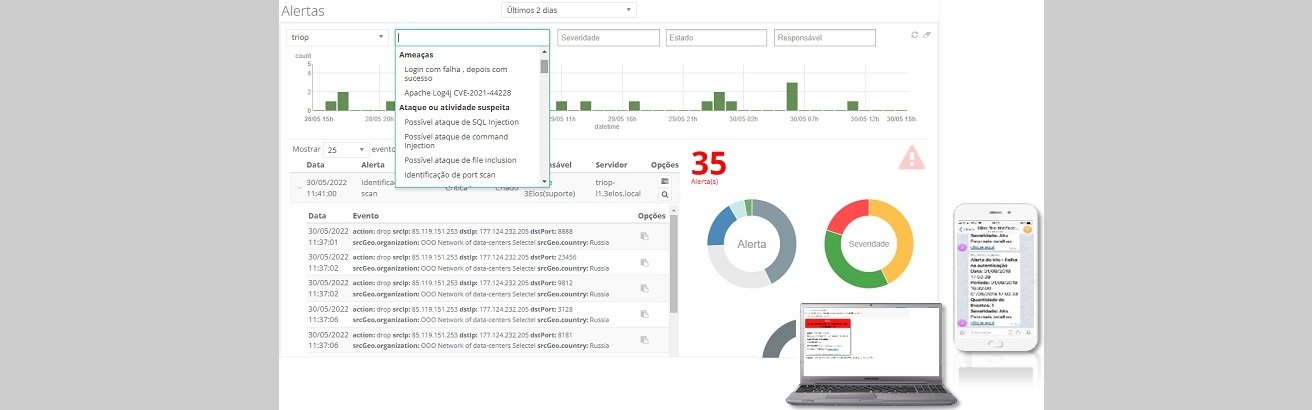Select 'Identificação de port scan' option
The height and width of the screenshot is (410, 1312).
point(449,175)
